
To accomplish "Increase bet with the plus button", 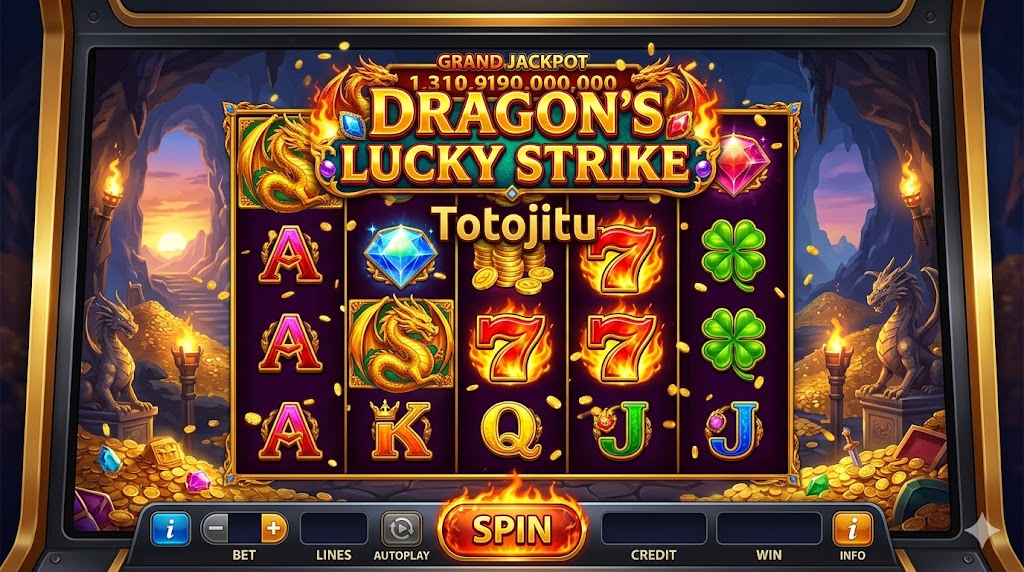I will (x=274, y=528).
